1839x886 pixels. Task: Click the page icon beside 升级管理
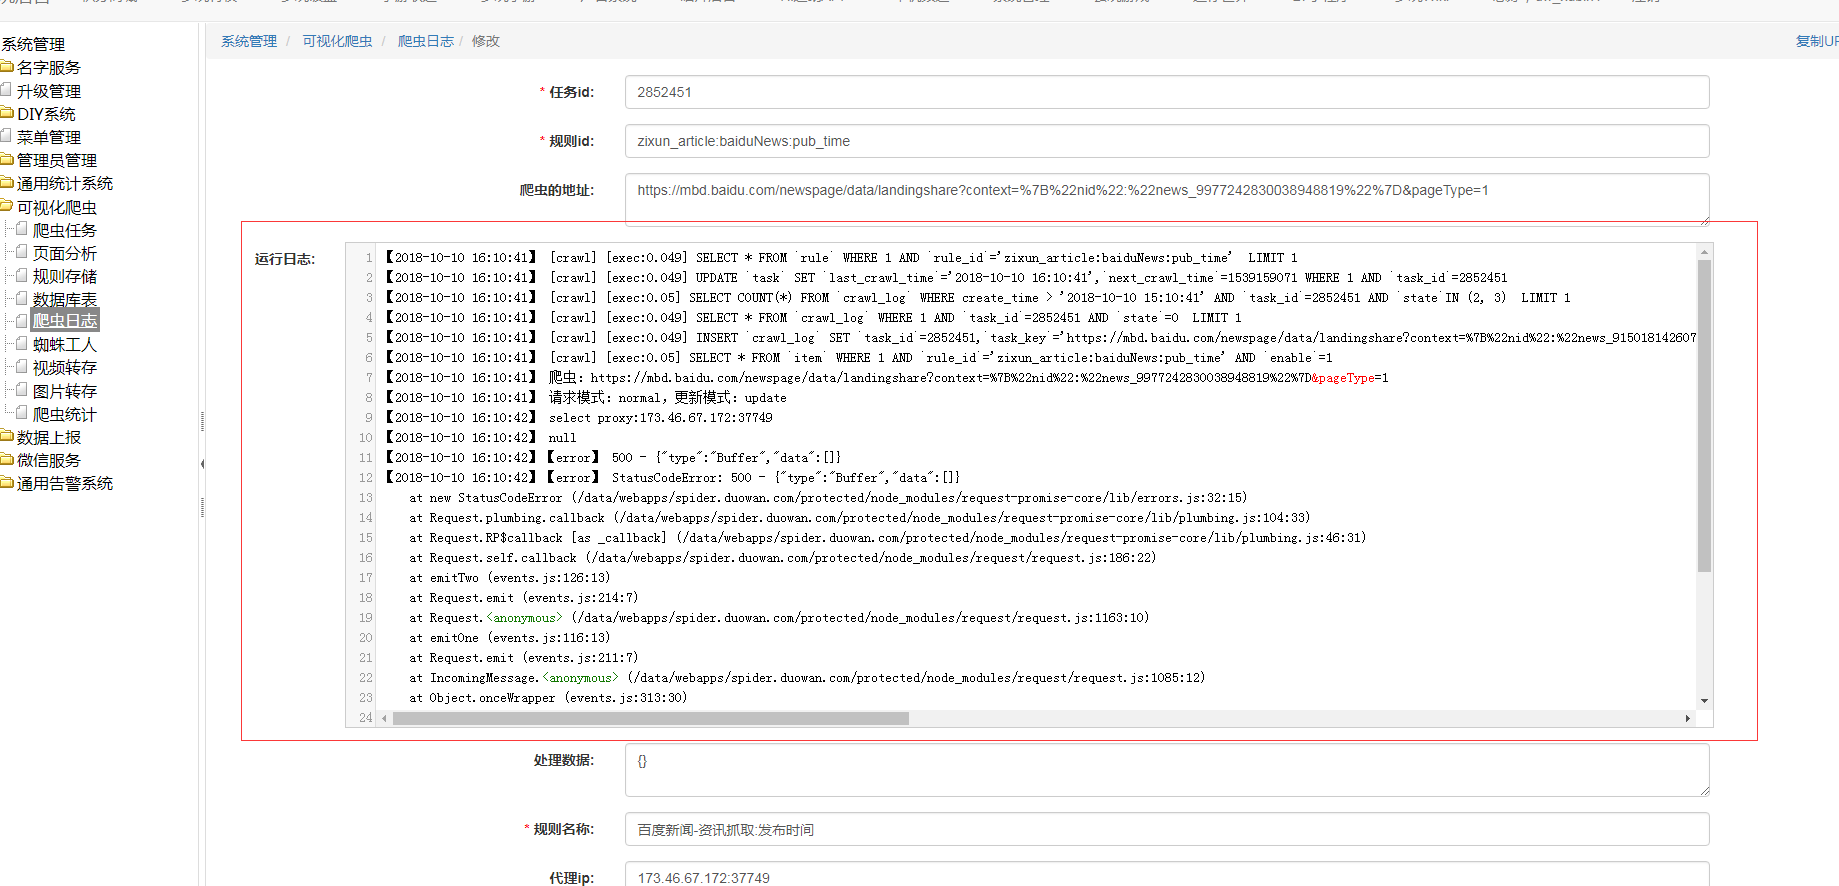tap(6, 90)
